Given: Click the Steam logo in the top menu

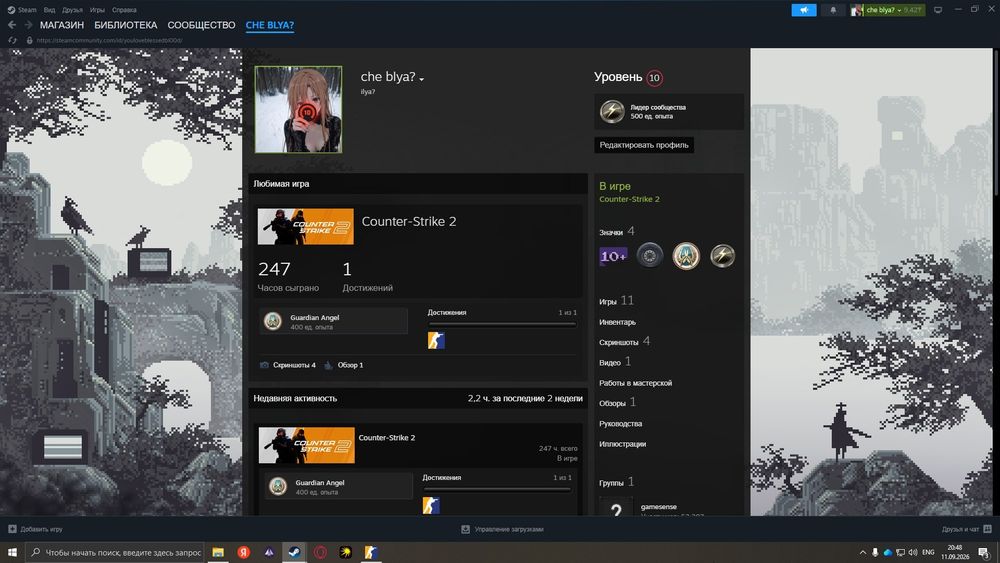Looking at the screenshot, I should tap(11, 10).
